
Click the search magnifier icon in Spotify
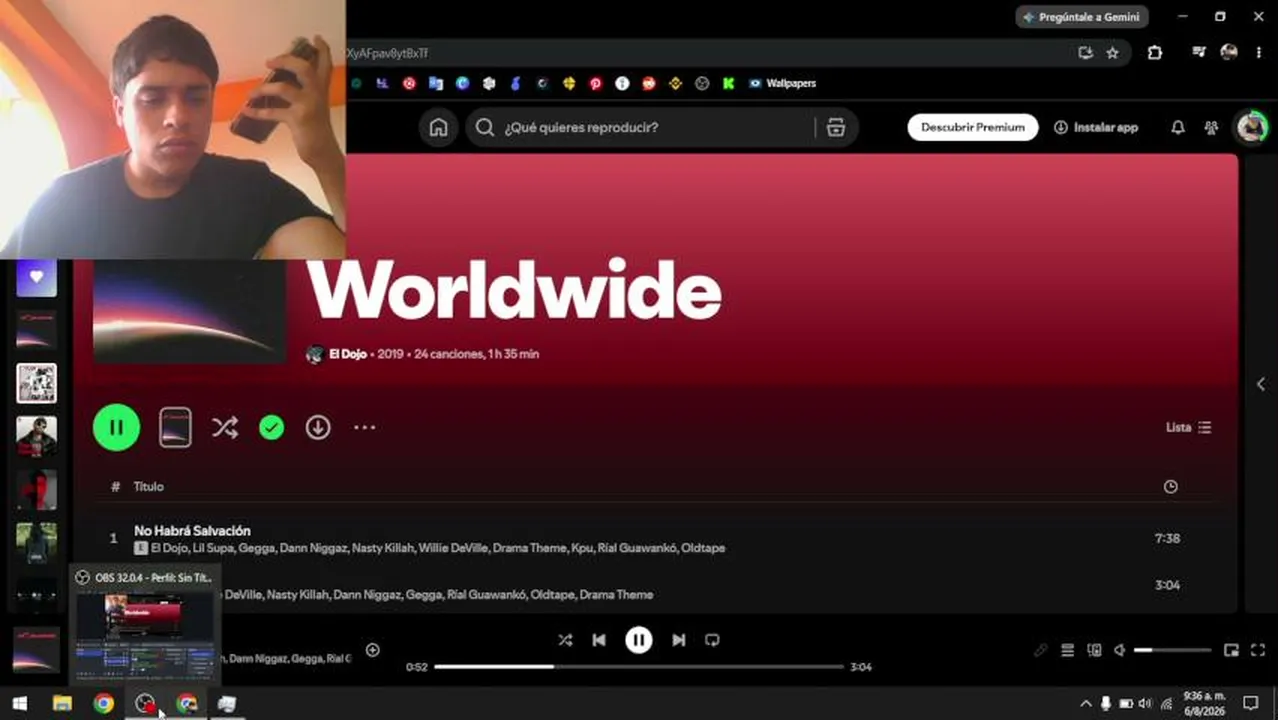[x=485, y=127]
